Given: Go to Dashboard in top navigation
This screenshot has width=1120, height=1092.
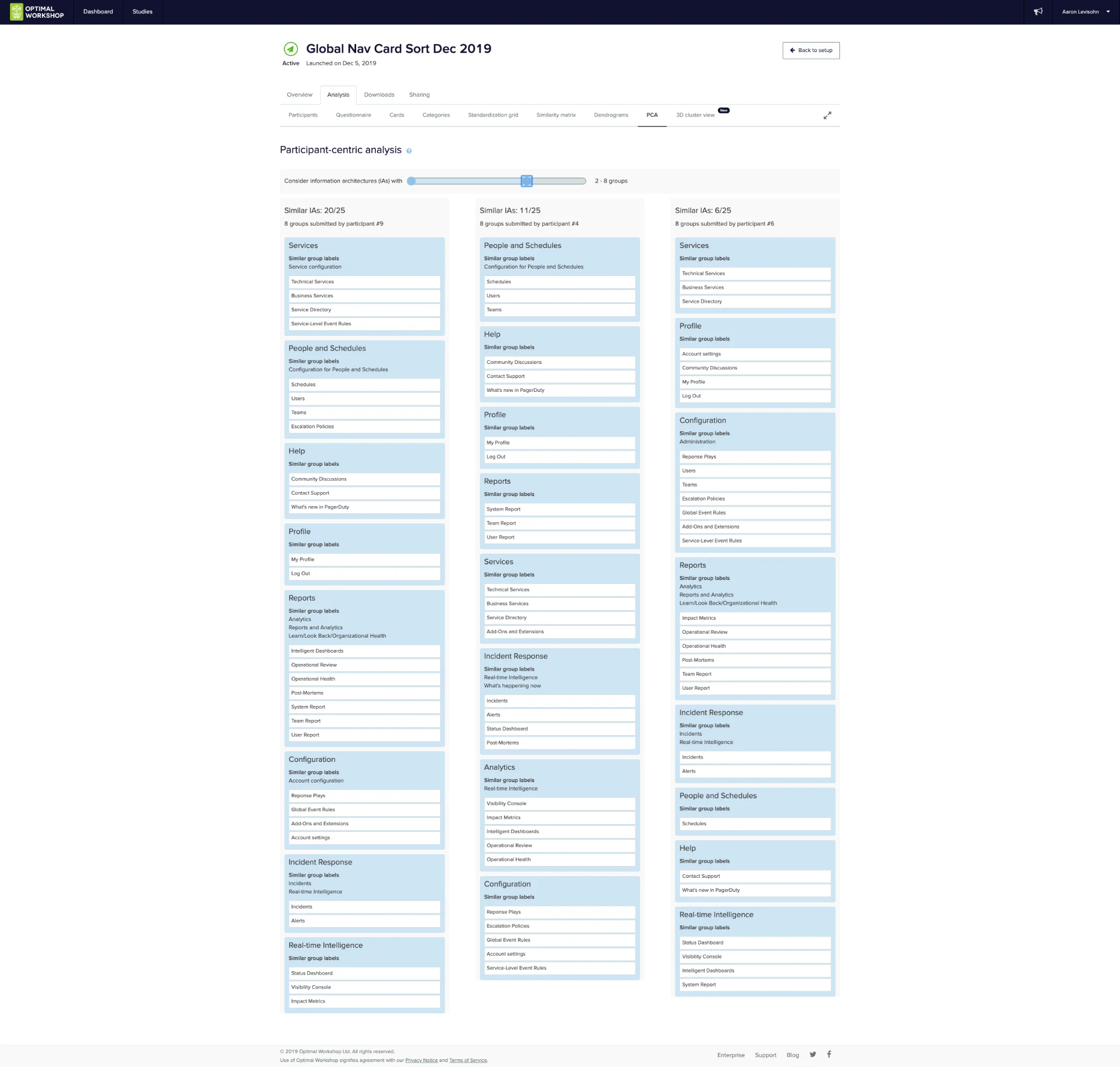Looking at the screenshot, I should 98,11.
